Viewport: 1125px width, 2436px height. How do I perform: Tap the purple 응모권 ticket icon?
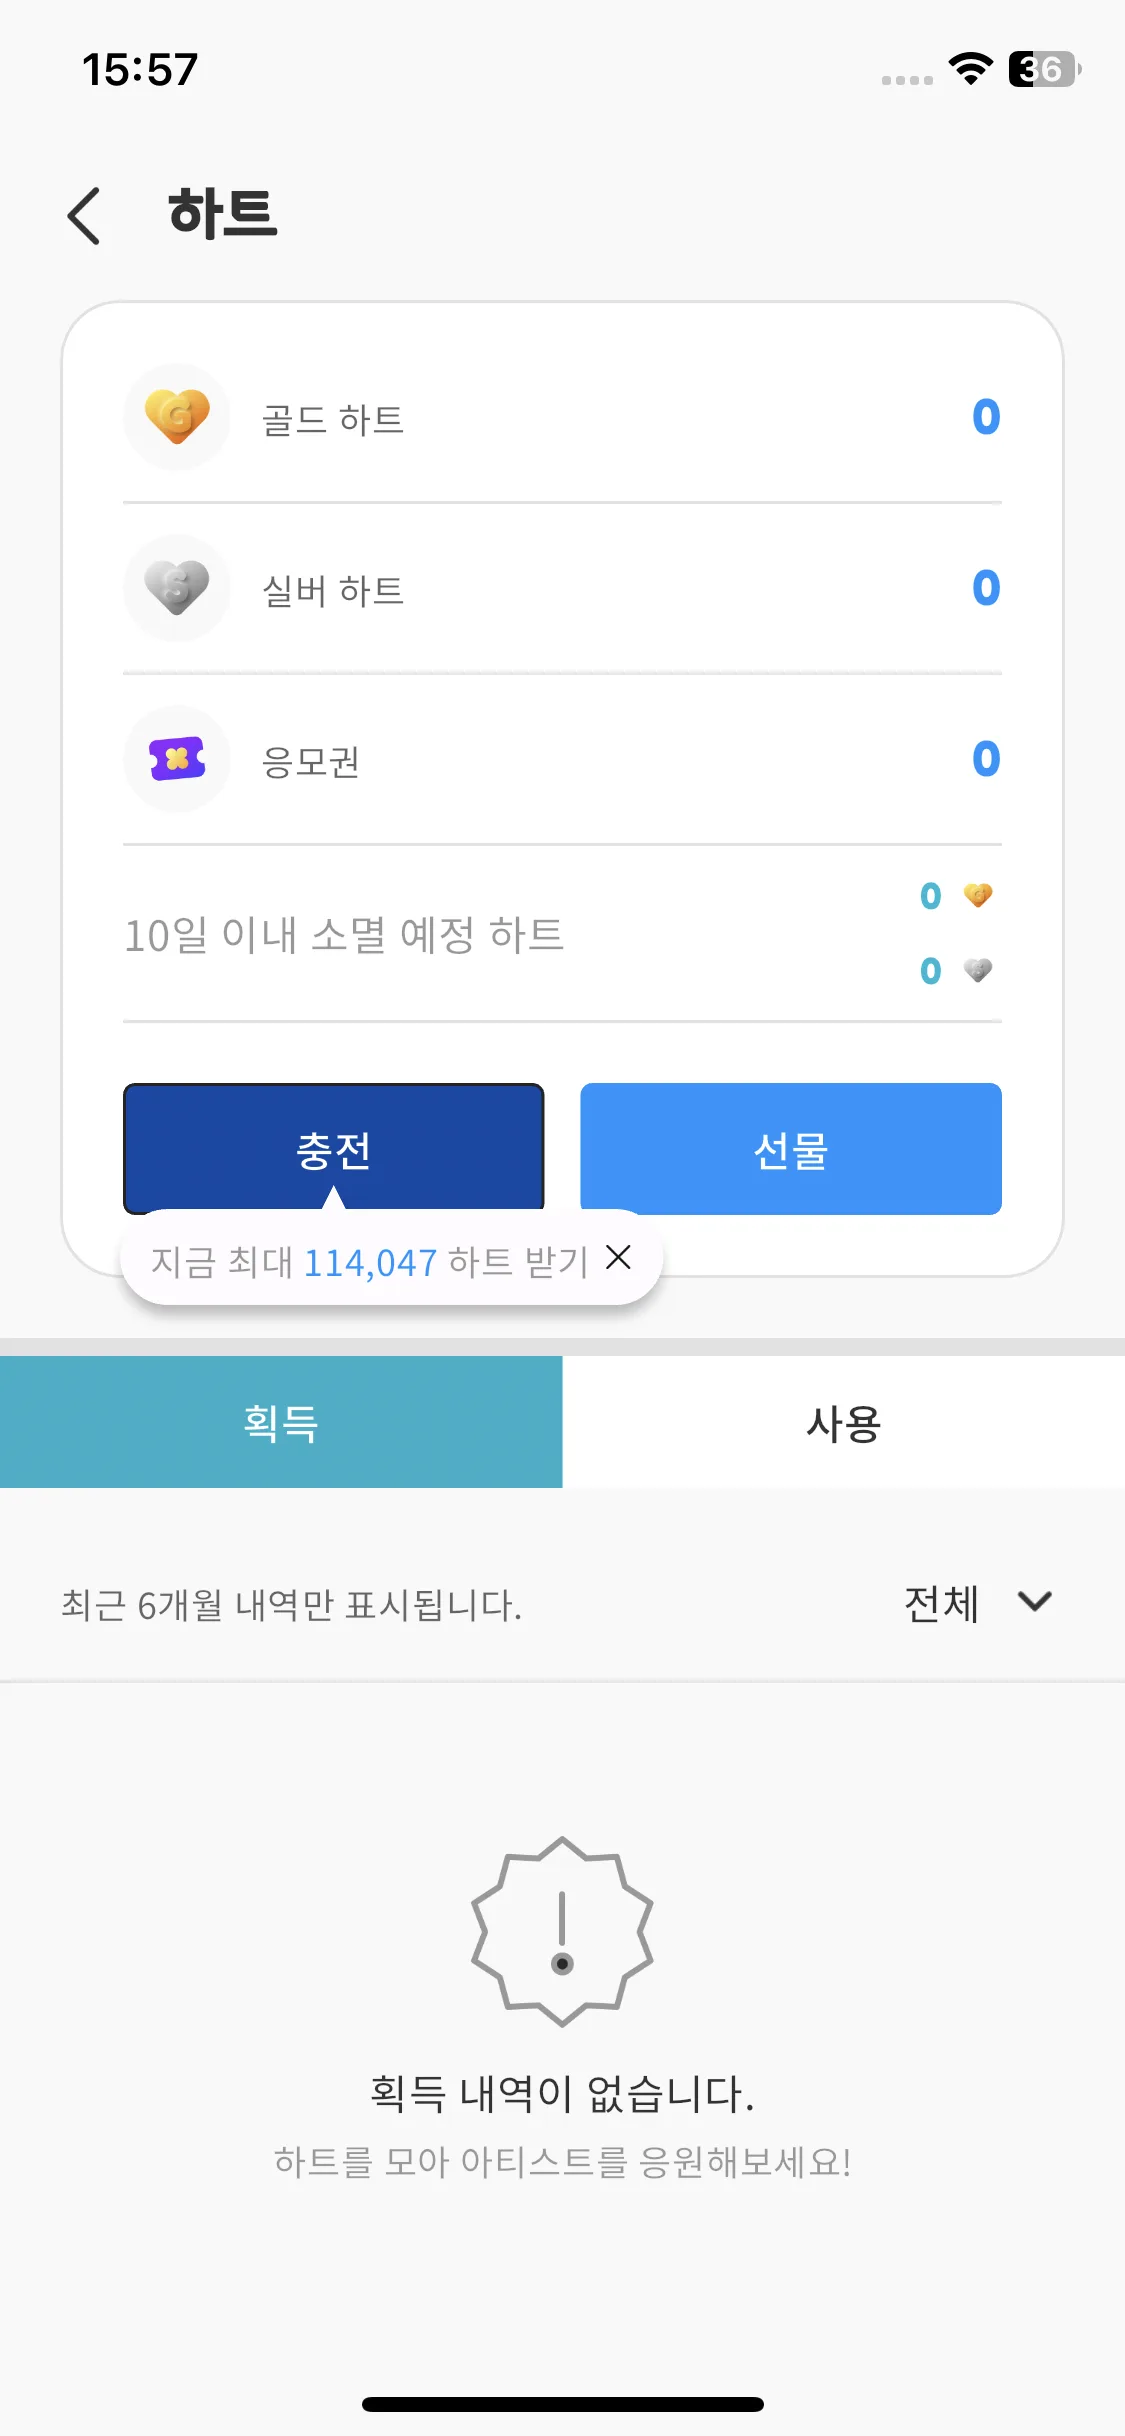[177, 759]
